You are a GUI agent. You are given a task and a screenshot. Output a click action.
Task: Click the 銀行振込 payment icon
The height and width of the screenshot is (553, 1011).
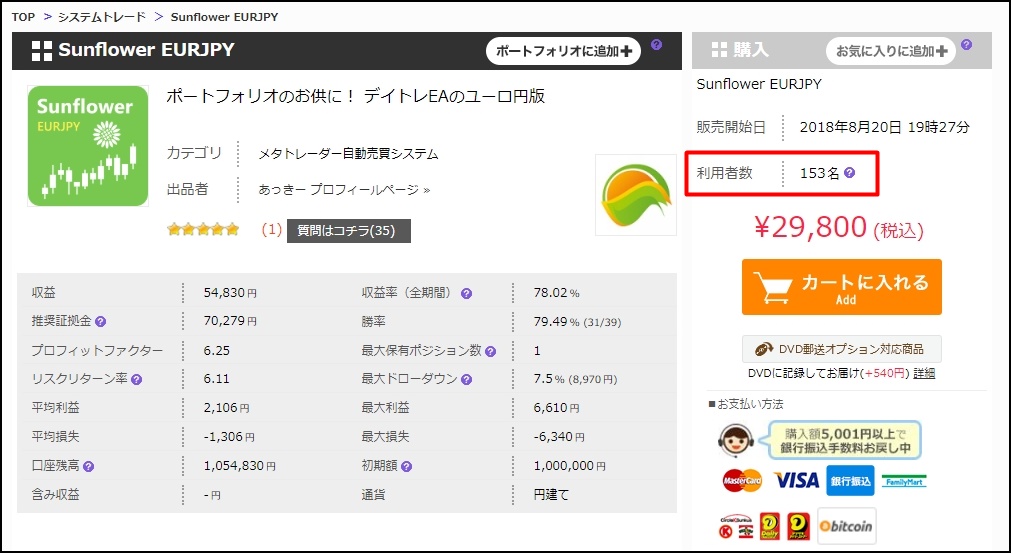[x=850, y=481]
